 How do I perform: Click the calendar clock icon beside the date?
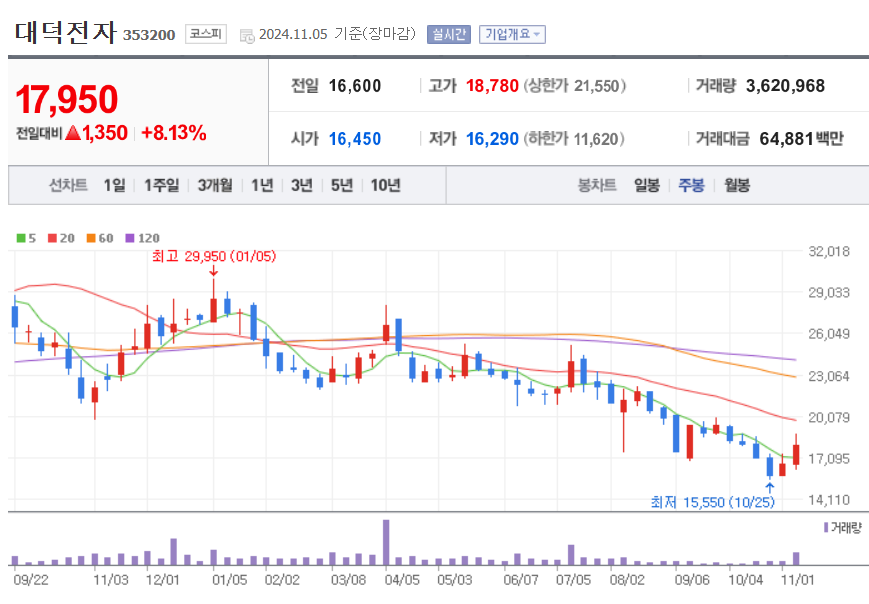click(247, 35)
